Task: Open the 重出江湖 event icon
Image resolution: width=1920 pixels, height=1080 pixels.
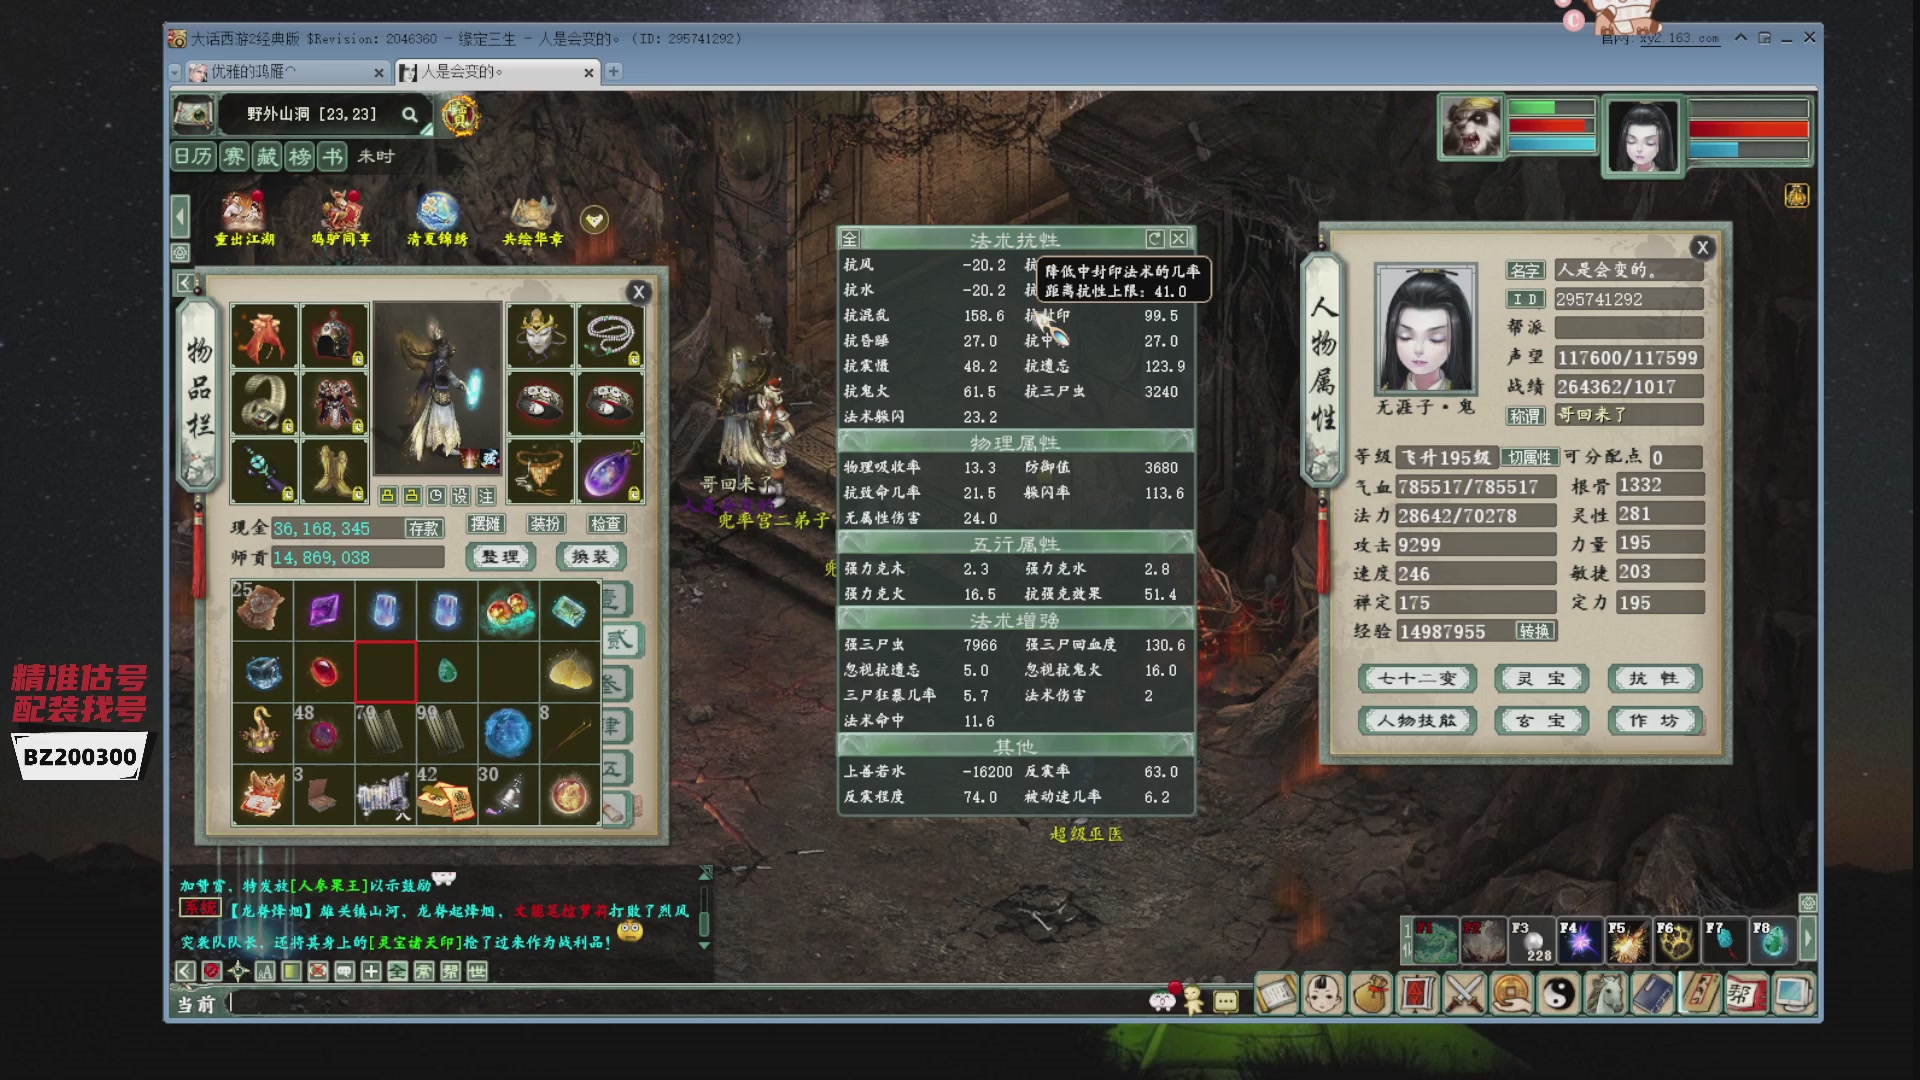Action: click(244, 218)
